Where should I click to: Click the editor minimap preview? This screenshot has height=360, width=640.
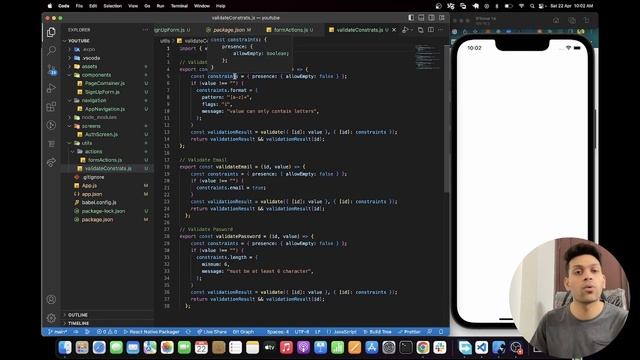click(x=427, y=57)
